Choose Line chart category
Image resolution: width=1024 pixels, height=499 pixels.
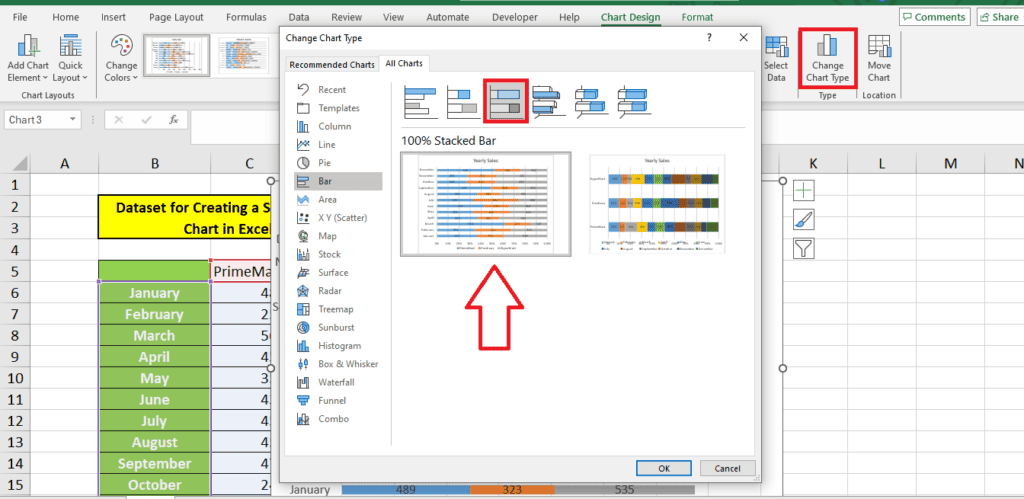pyautogui.click(x=338, y=144)
